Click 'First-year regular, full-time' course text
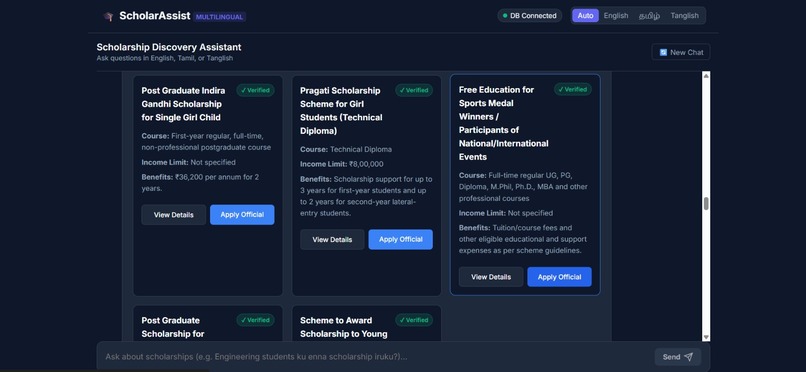The image size is (806, 372). pos(206,142)
